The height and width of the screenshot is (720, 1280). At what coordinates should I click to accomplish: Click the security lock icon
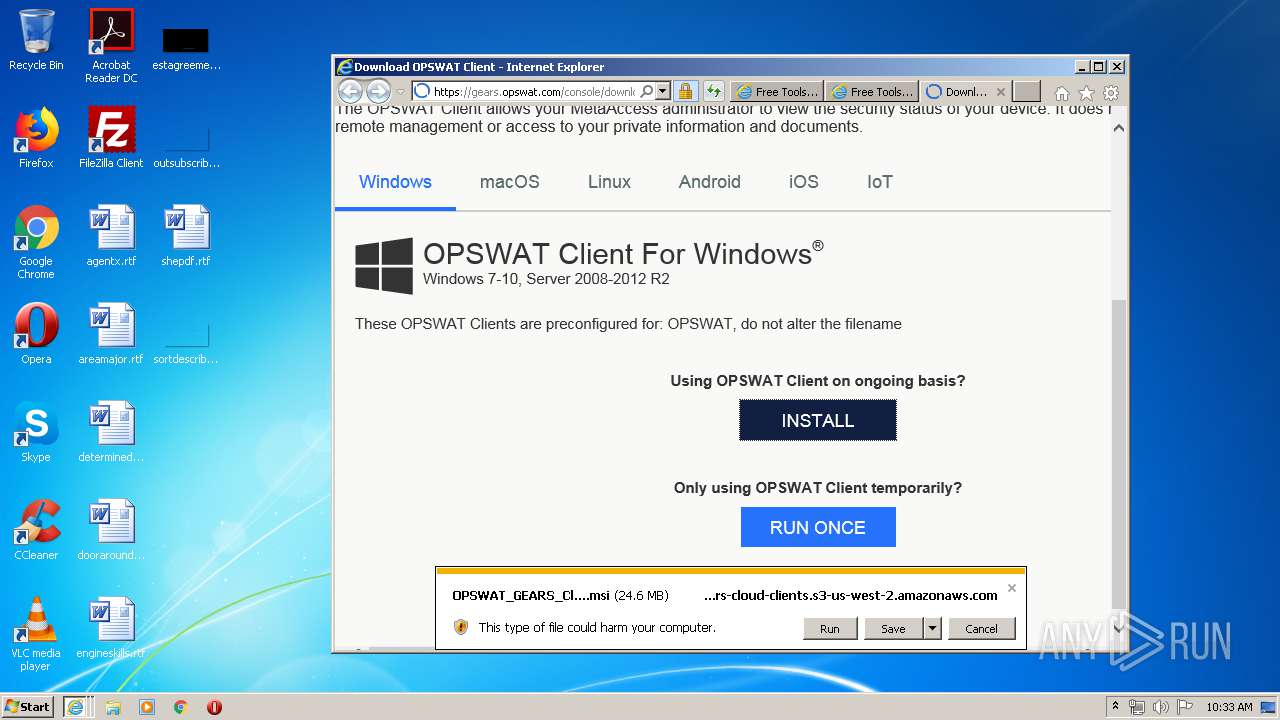click(685, 91)
